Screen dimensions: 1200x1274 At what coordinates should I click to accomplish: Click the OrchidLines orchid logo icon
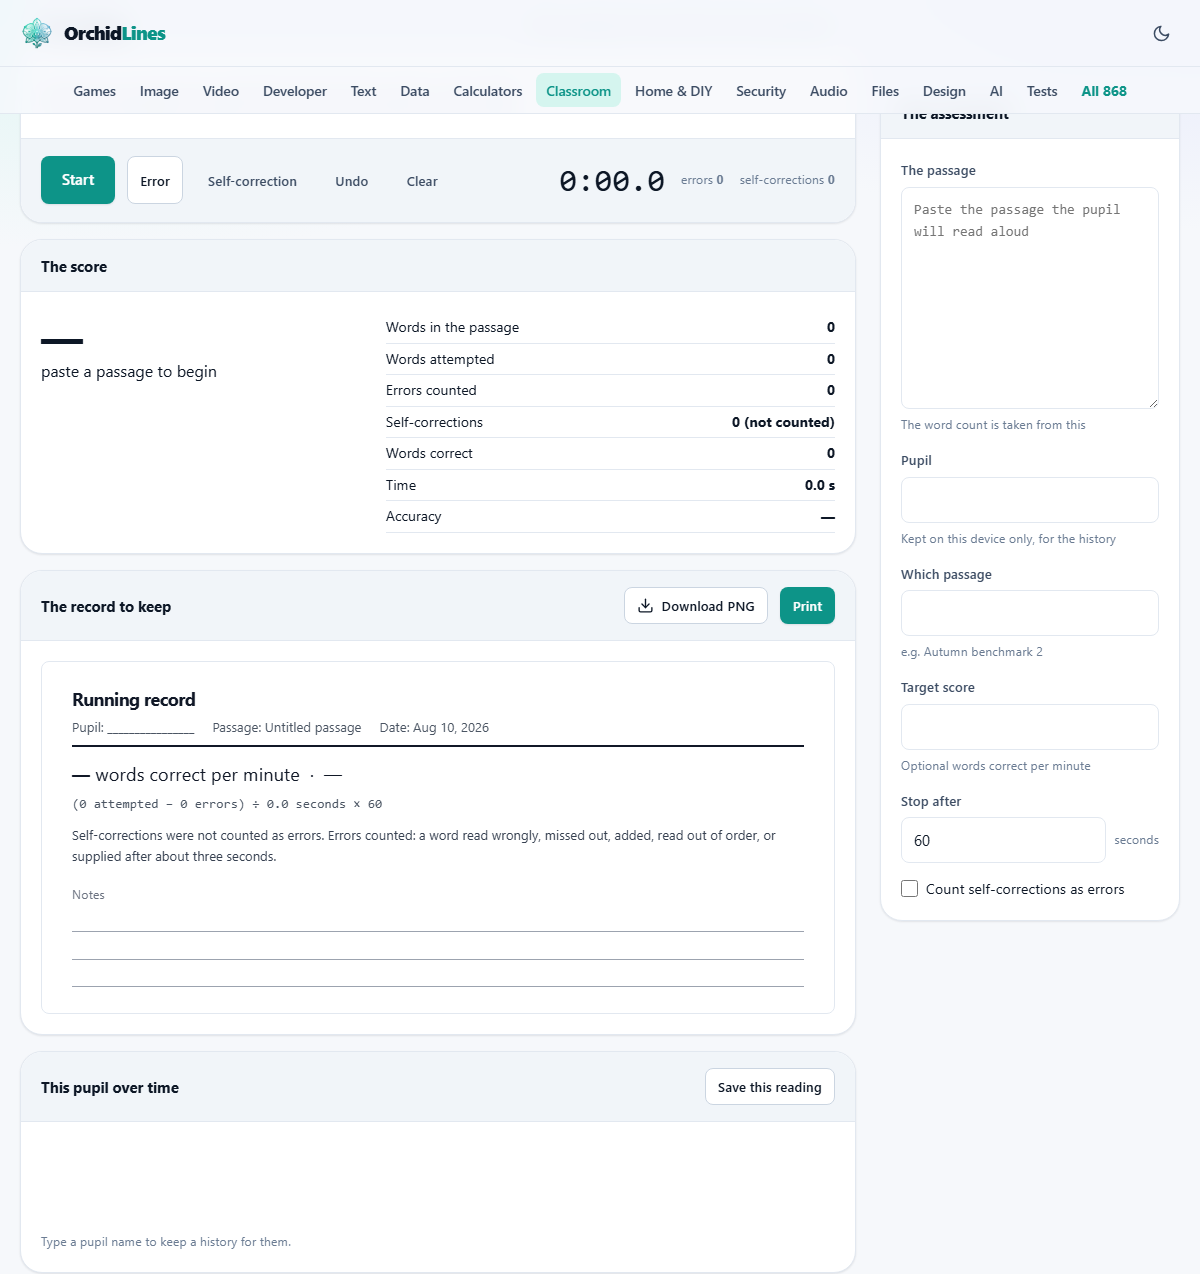tap(37, 33)
